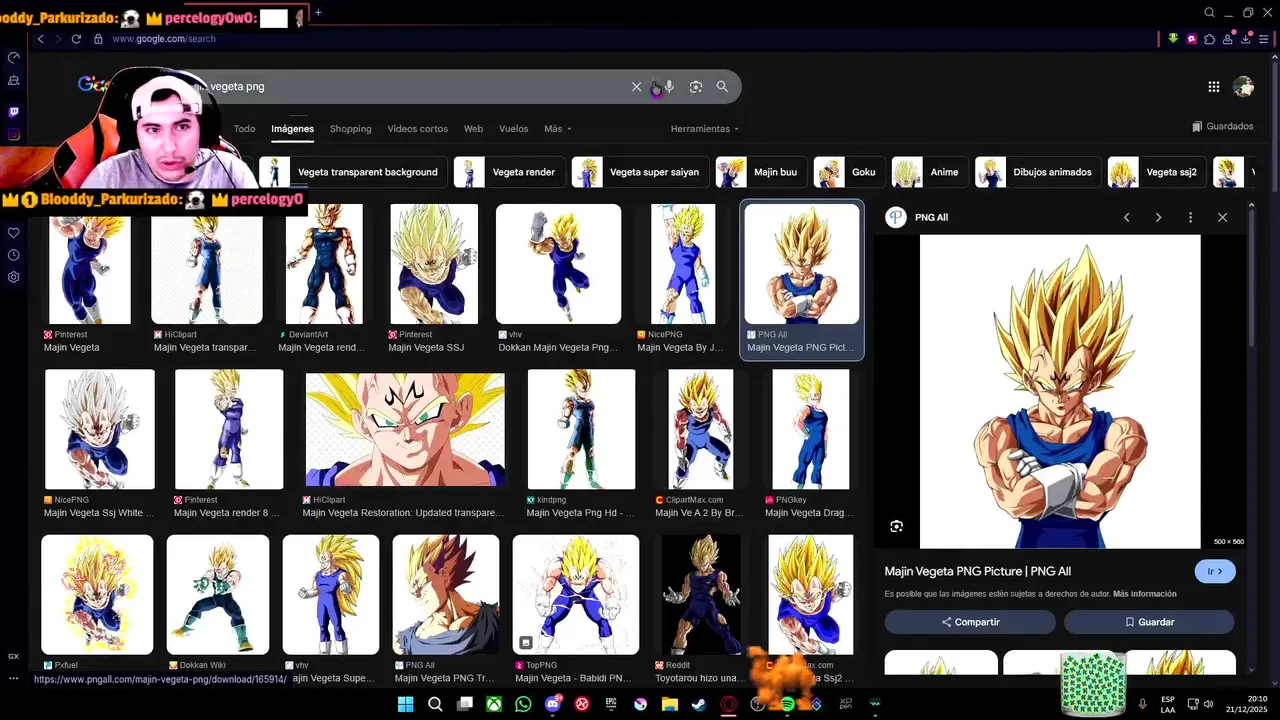The width and height of the screenshot is (1280, 720).
Task: Open Discord from the taskbar
Action: pos(552,704)
